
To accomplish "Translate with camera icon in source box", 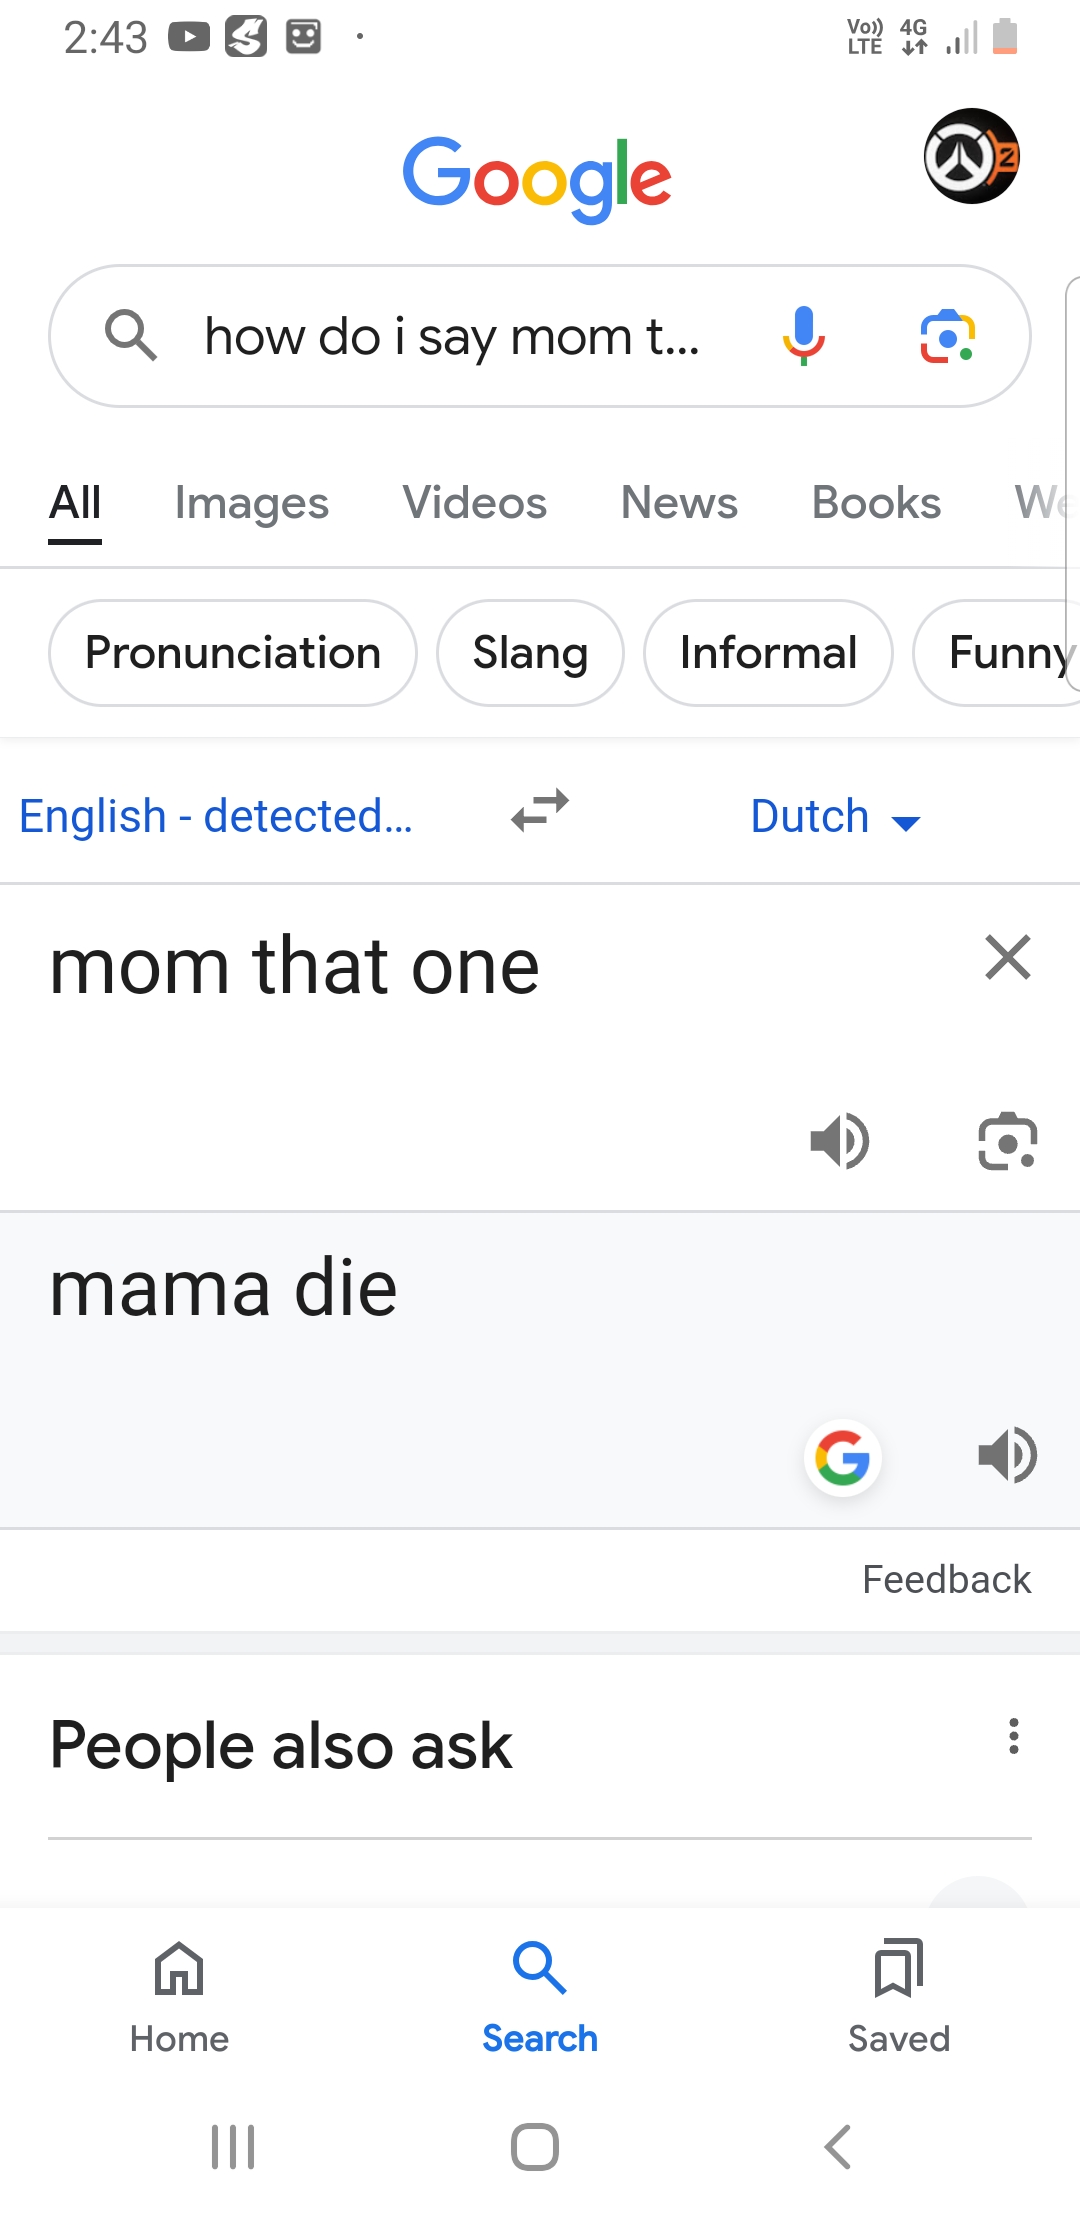I will (1007, 1140).
